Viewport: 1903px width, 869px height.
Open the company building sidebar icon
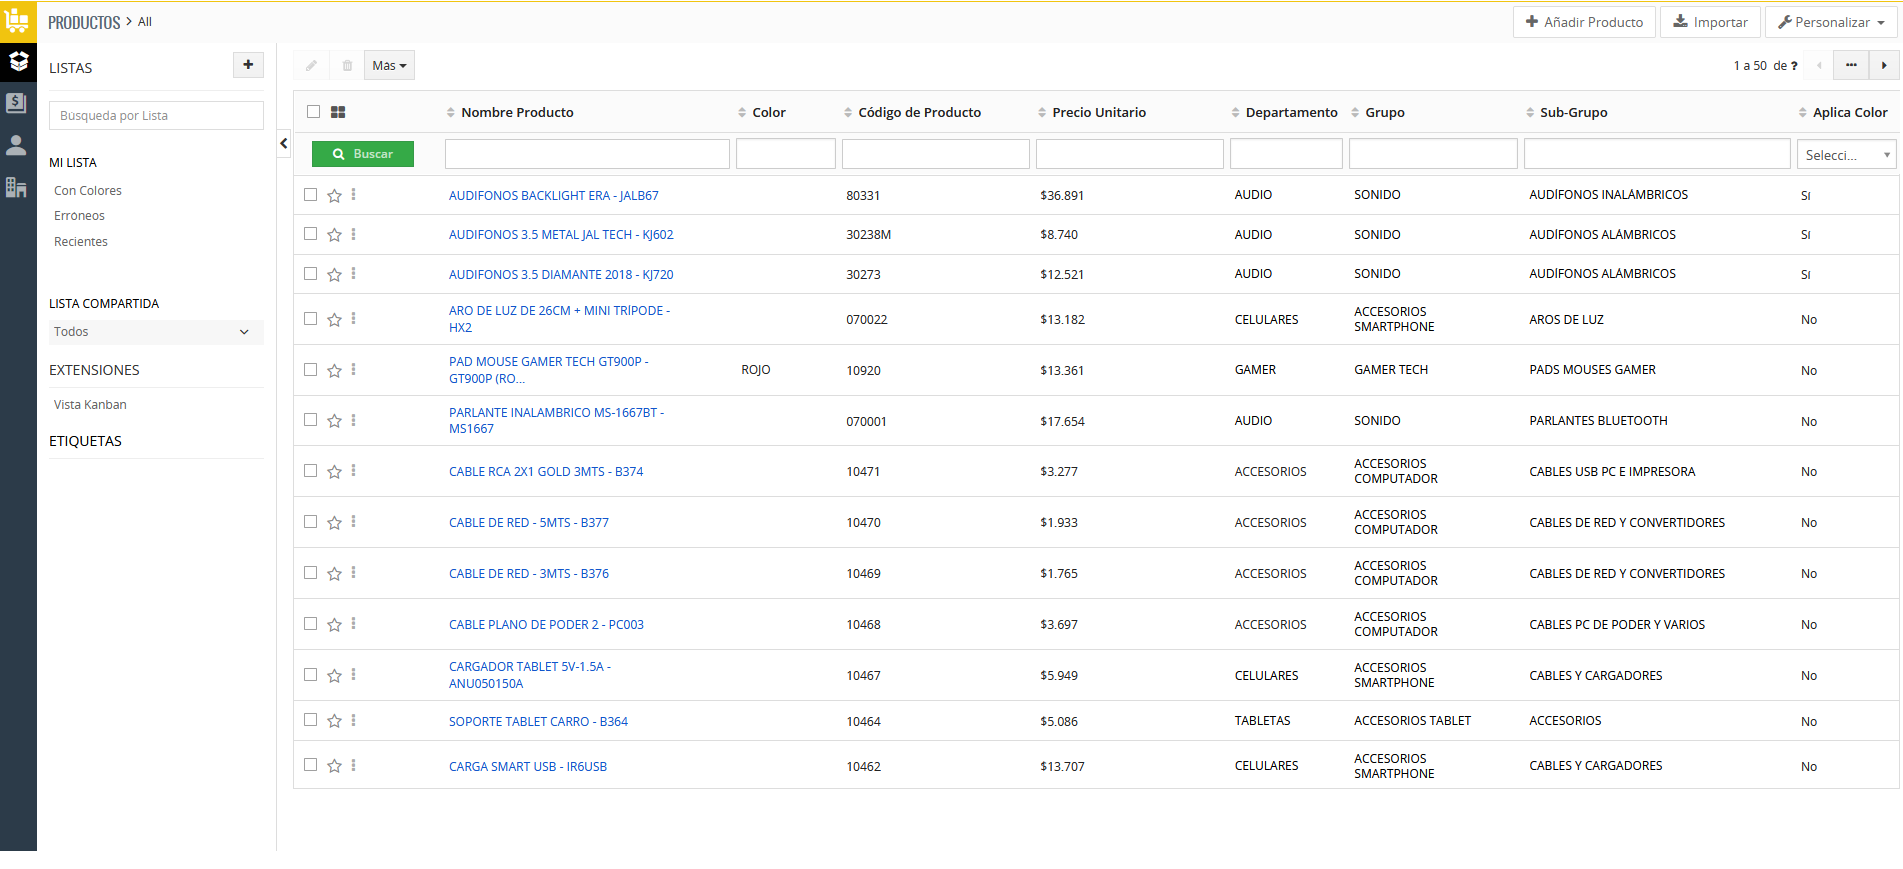(x=16, y=187)
